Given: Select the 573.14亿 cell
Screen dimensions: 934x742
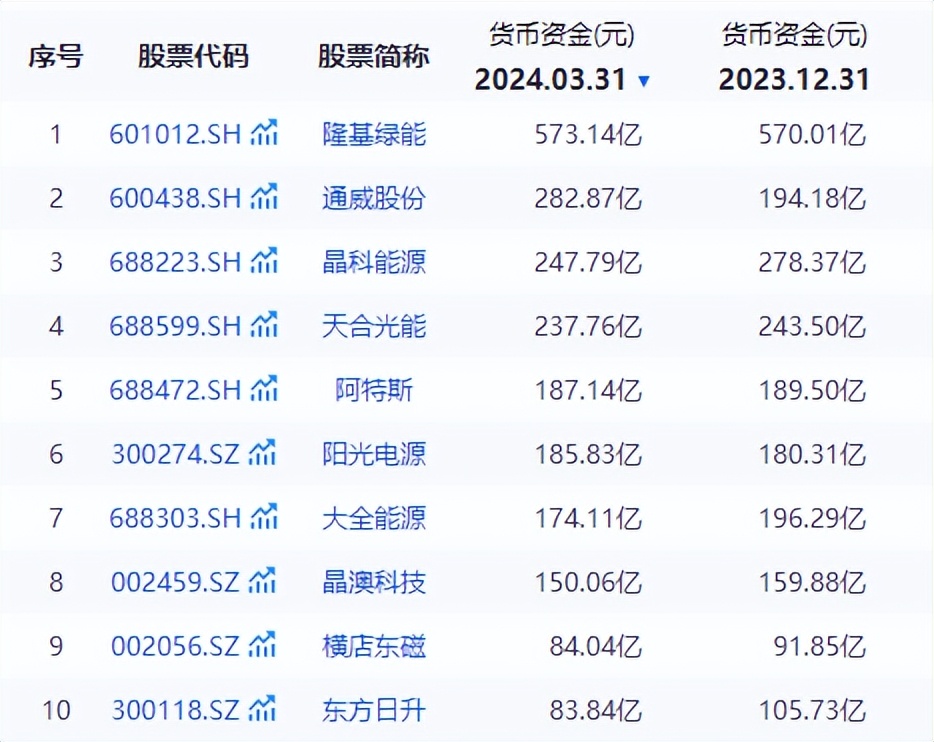Looking at the screenshot, I should pyautogui.click(x=588, y=135).
